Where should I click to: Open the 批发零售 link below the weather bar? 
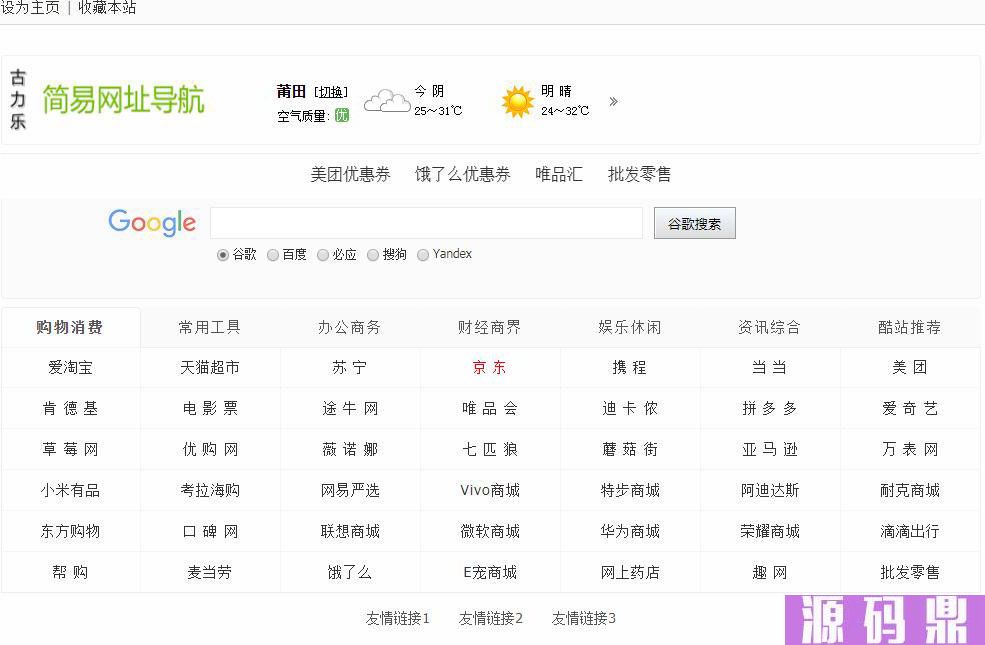(639, 174)
